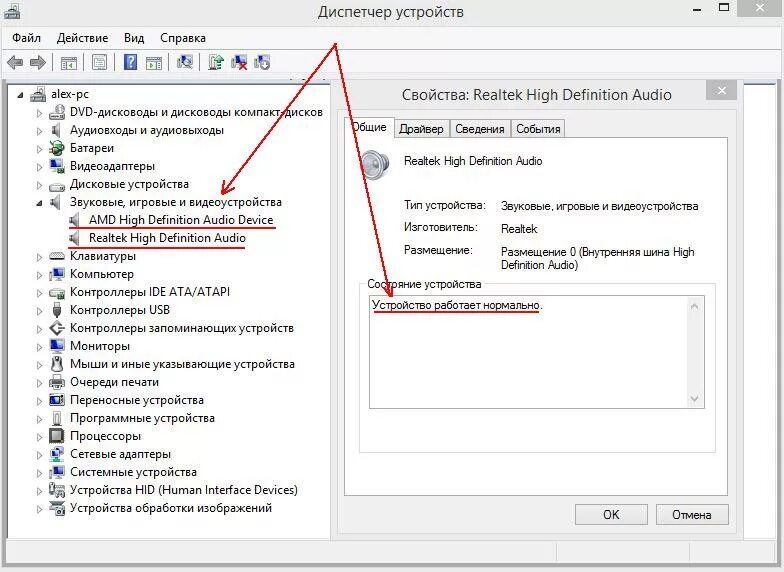Minimize the Диспетчер устройств window

click(x=697, y=8)
